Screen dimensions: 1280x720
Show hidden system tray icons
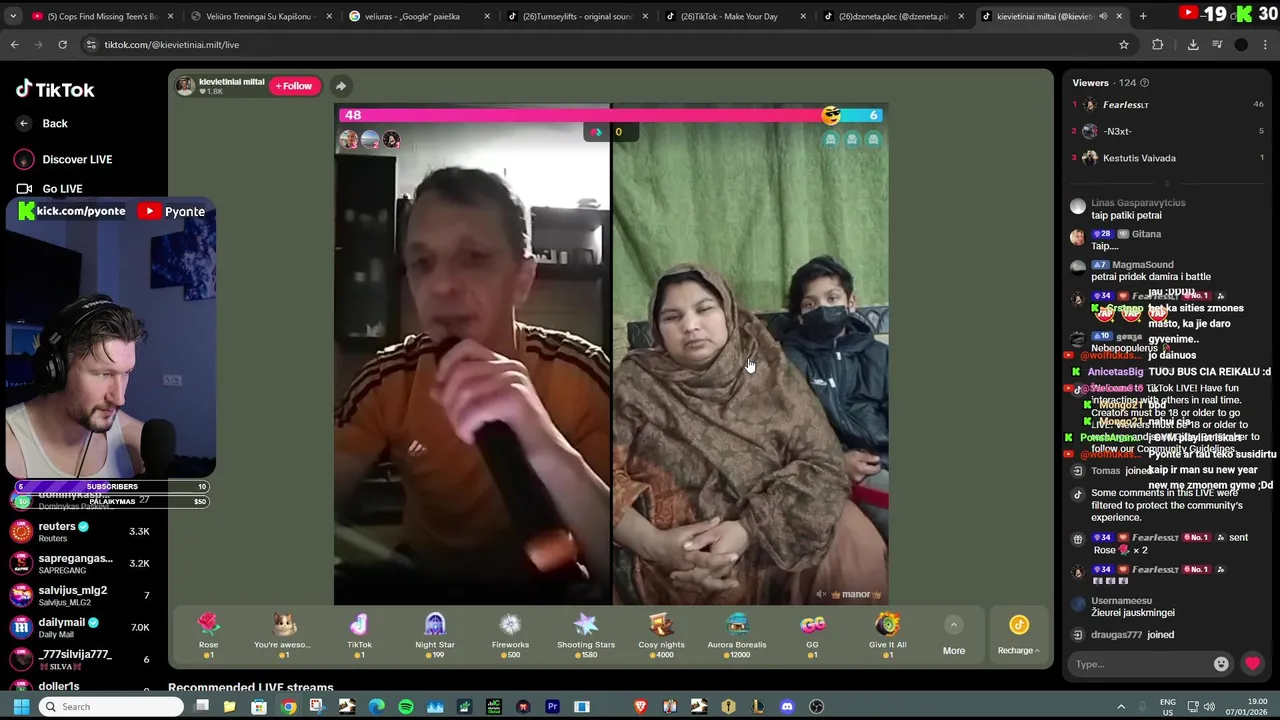coord(1121,707)
